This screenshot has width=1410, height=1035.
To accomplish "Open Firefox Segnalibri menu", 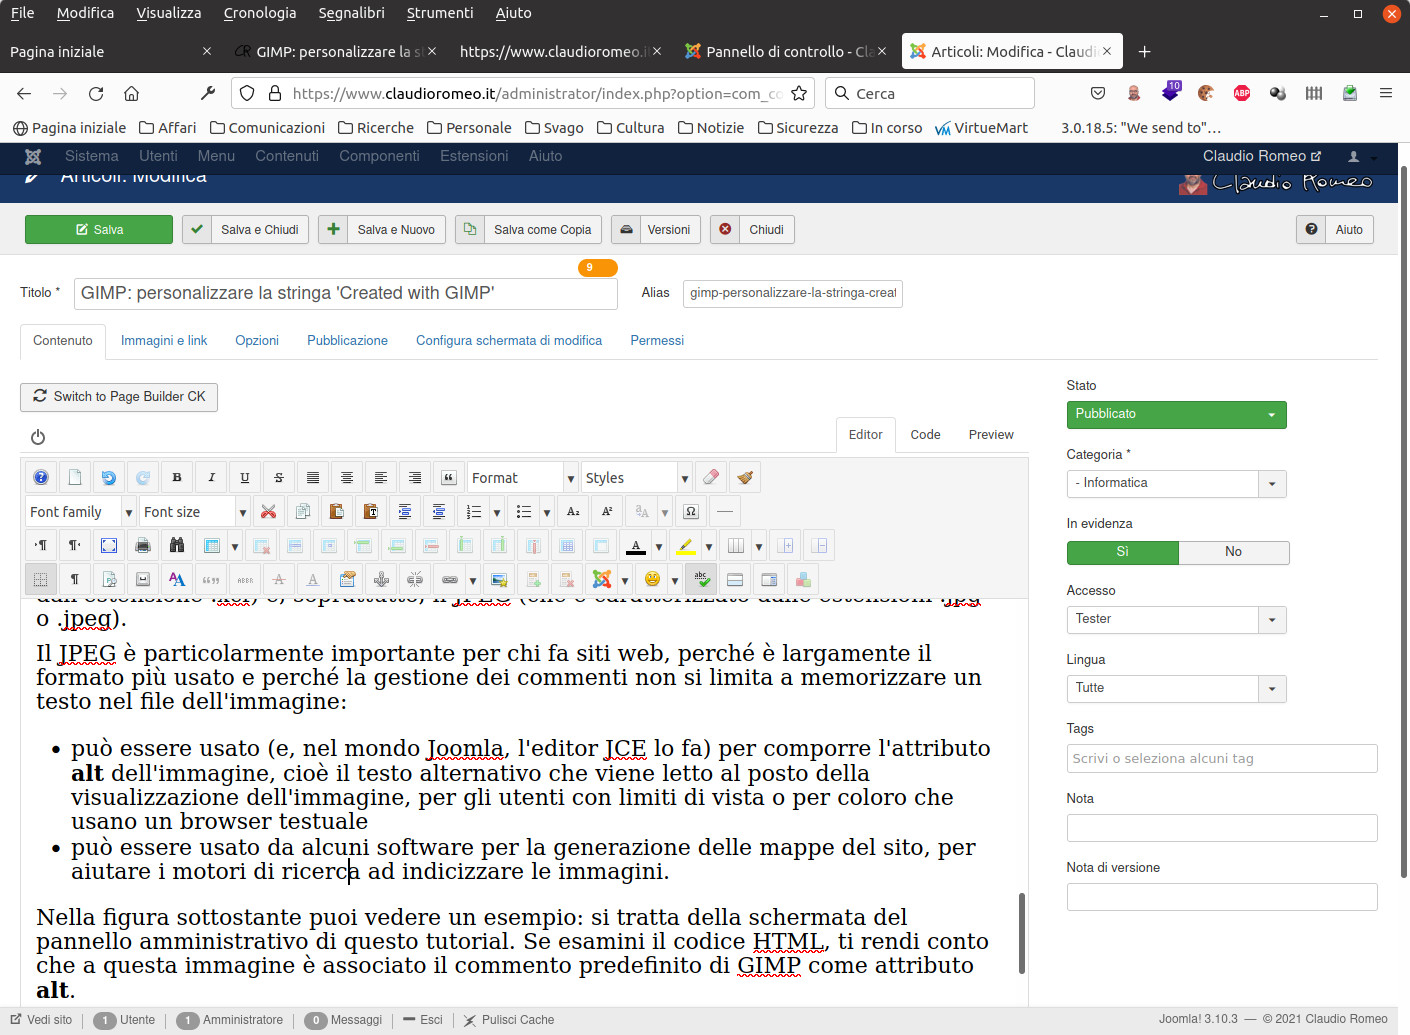I will tap(351, 13).
